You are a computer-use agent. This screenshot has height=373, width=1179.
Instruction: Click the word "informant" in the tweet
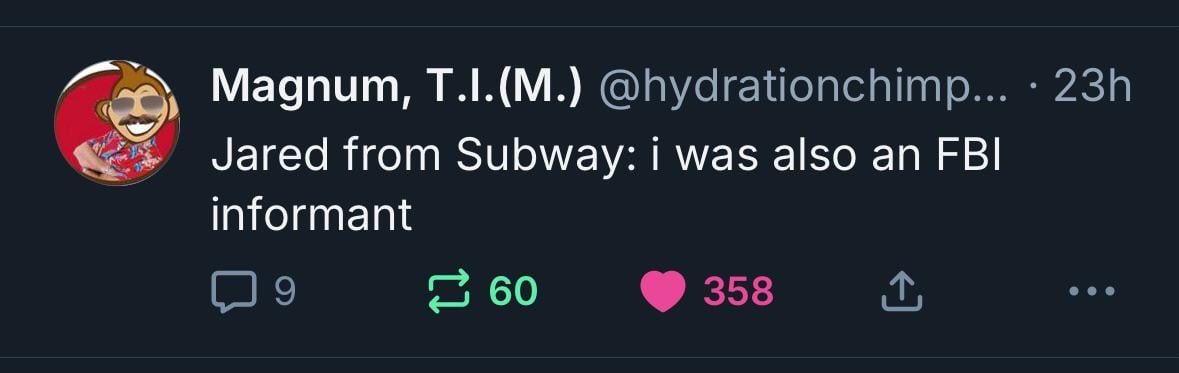(x=311, y=215)
